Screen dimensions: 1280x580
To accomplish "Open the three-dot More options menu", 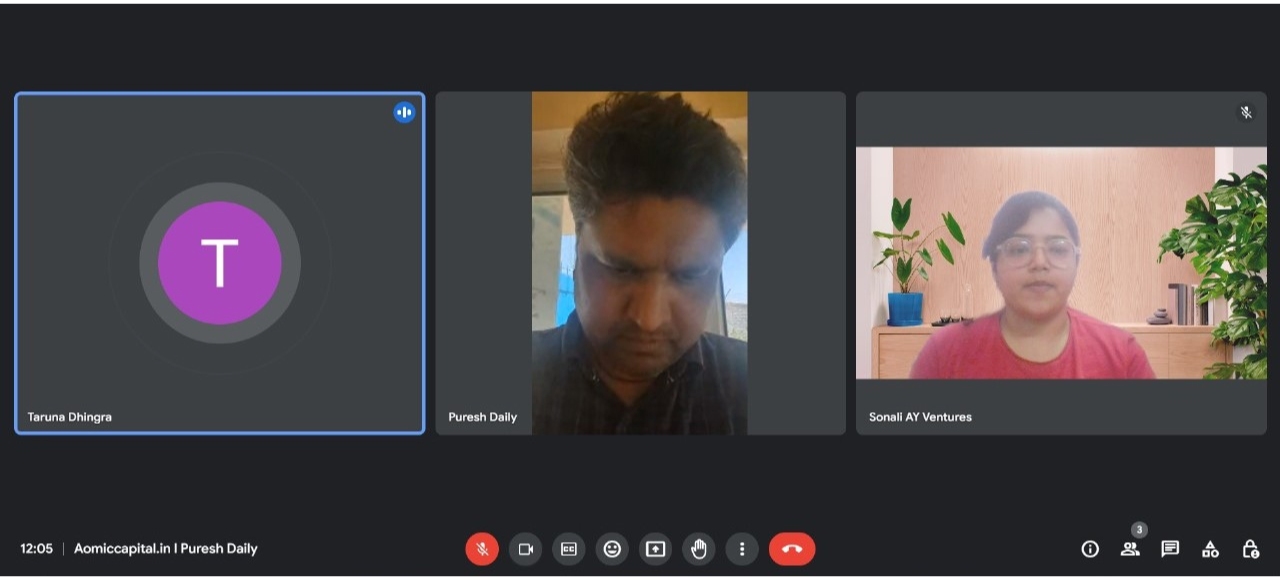I will point(742,549).
